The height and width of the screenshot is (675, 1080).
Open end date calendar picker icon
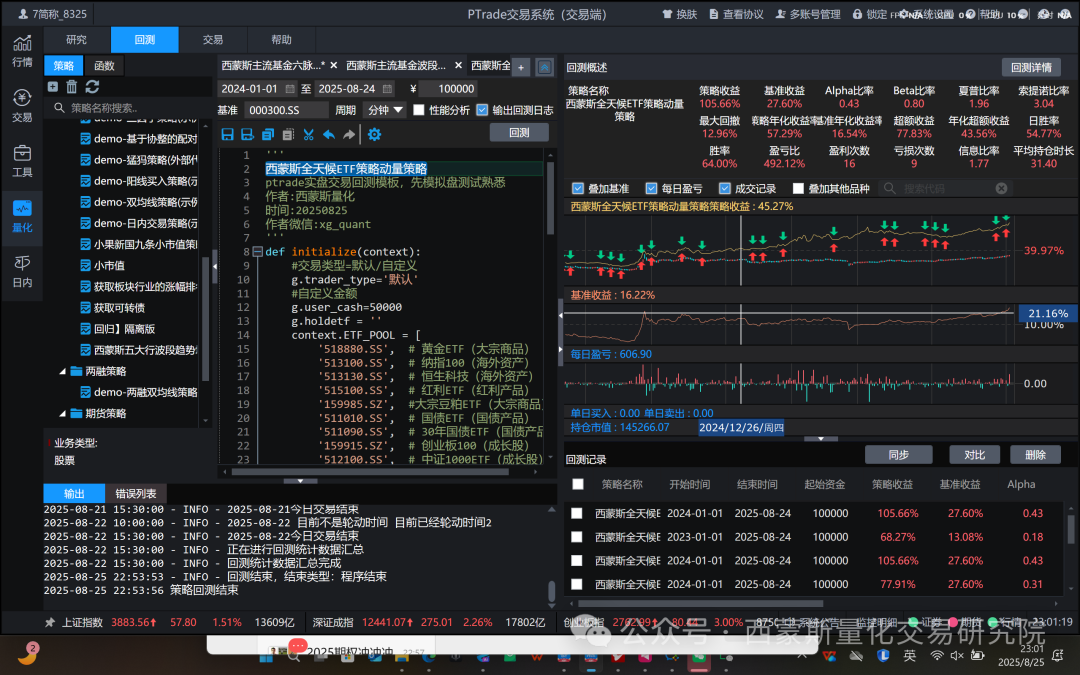point(388,89)
